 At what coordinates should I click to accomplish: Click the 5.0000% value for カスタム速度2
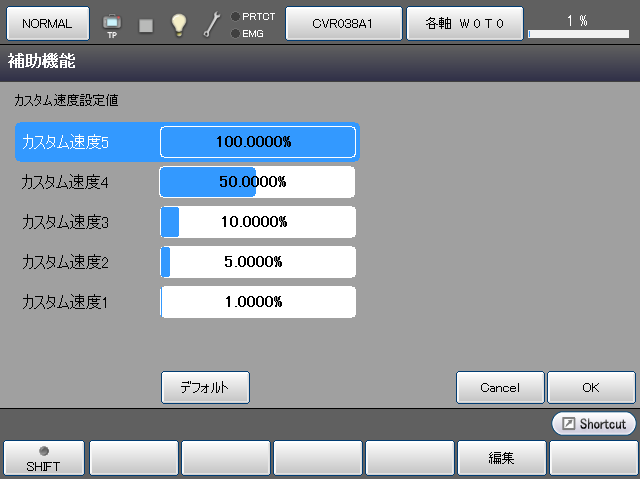[x=258, y=262]
